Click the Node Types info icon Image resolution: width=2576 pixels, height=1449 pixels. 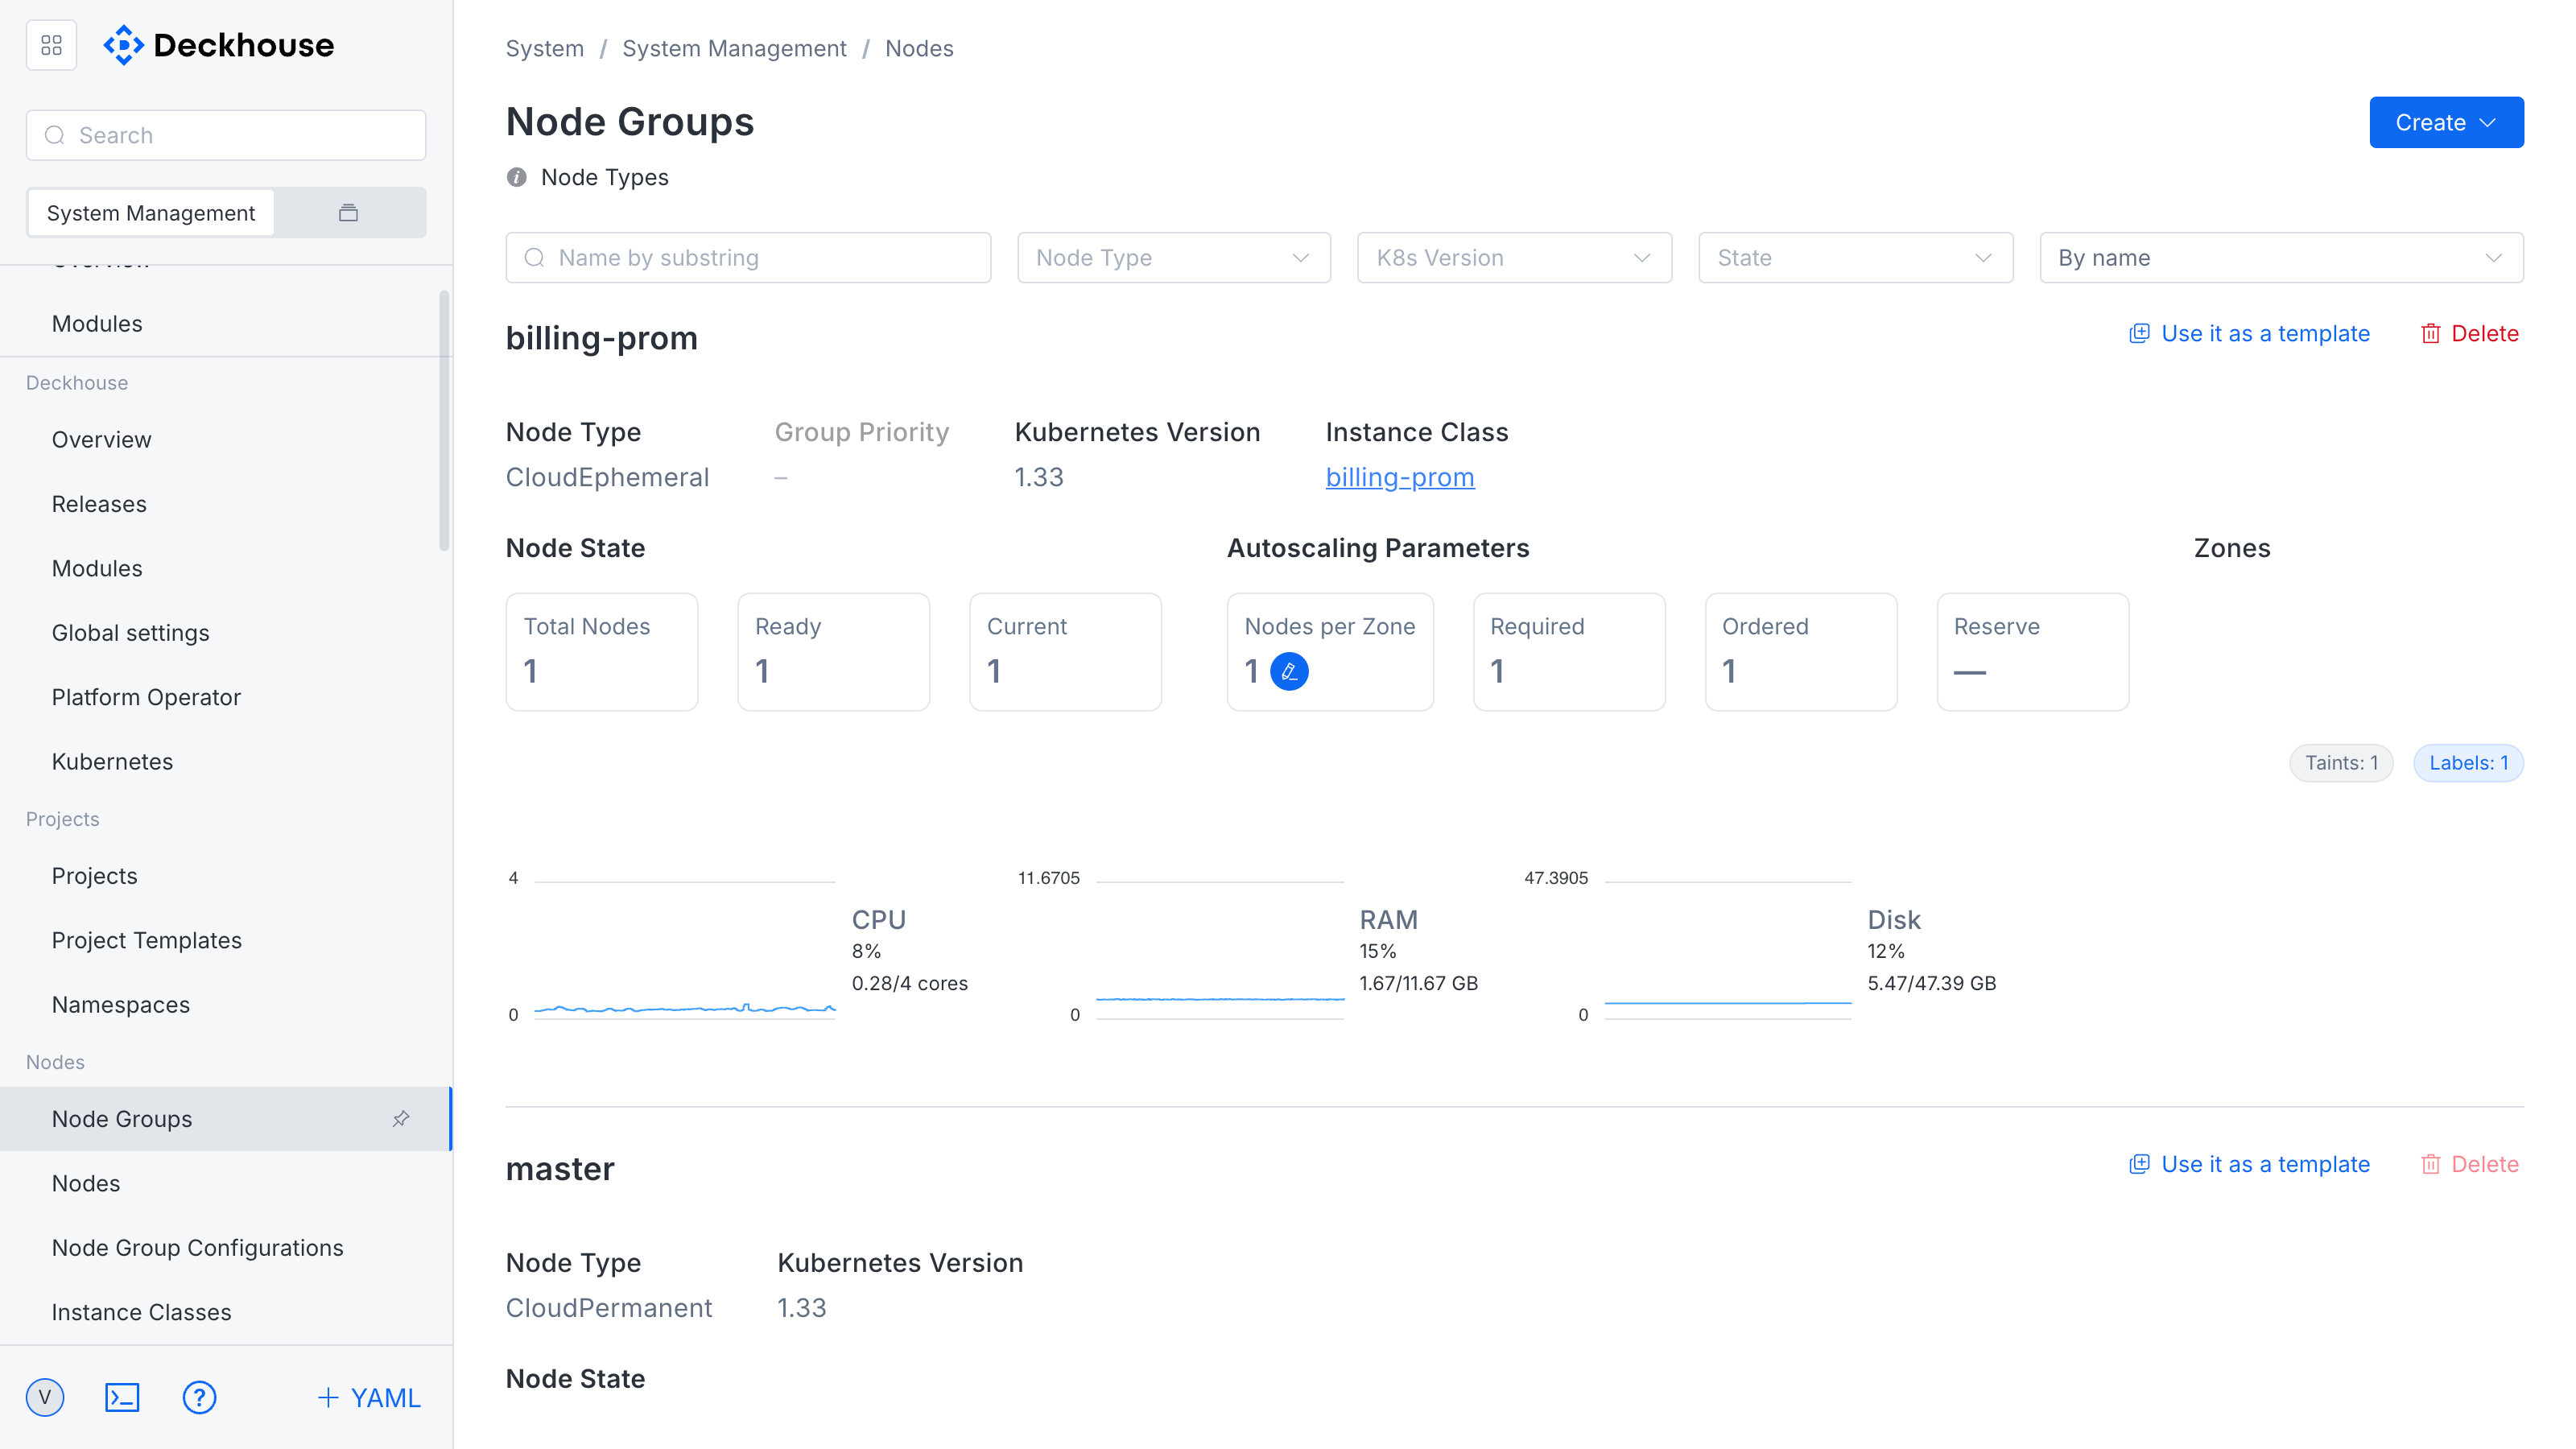point(516,177)
